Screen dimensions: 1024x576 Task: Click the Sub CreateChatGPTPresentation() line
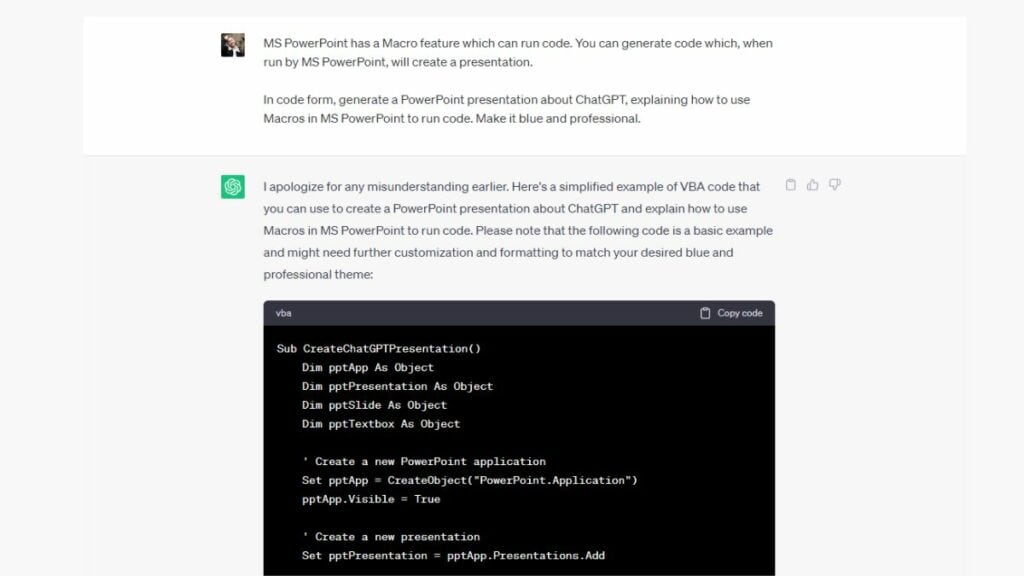[x=379, y=349]
